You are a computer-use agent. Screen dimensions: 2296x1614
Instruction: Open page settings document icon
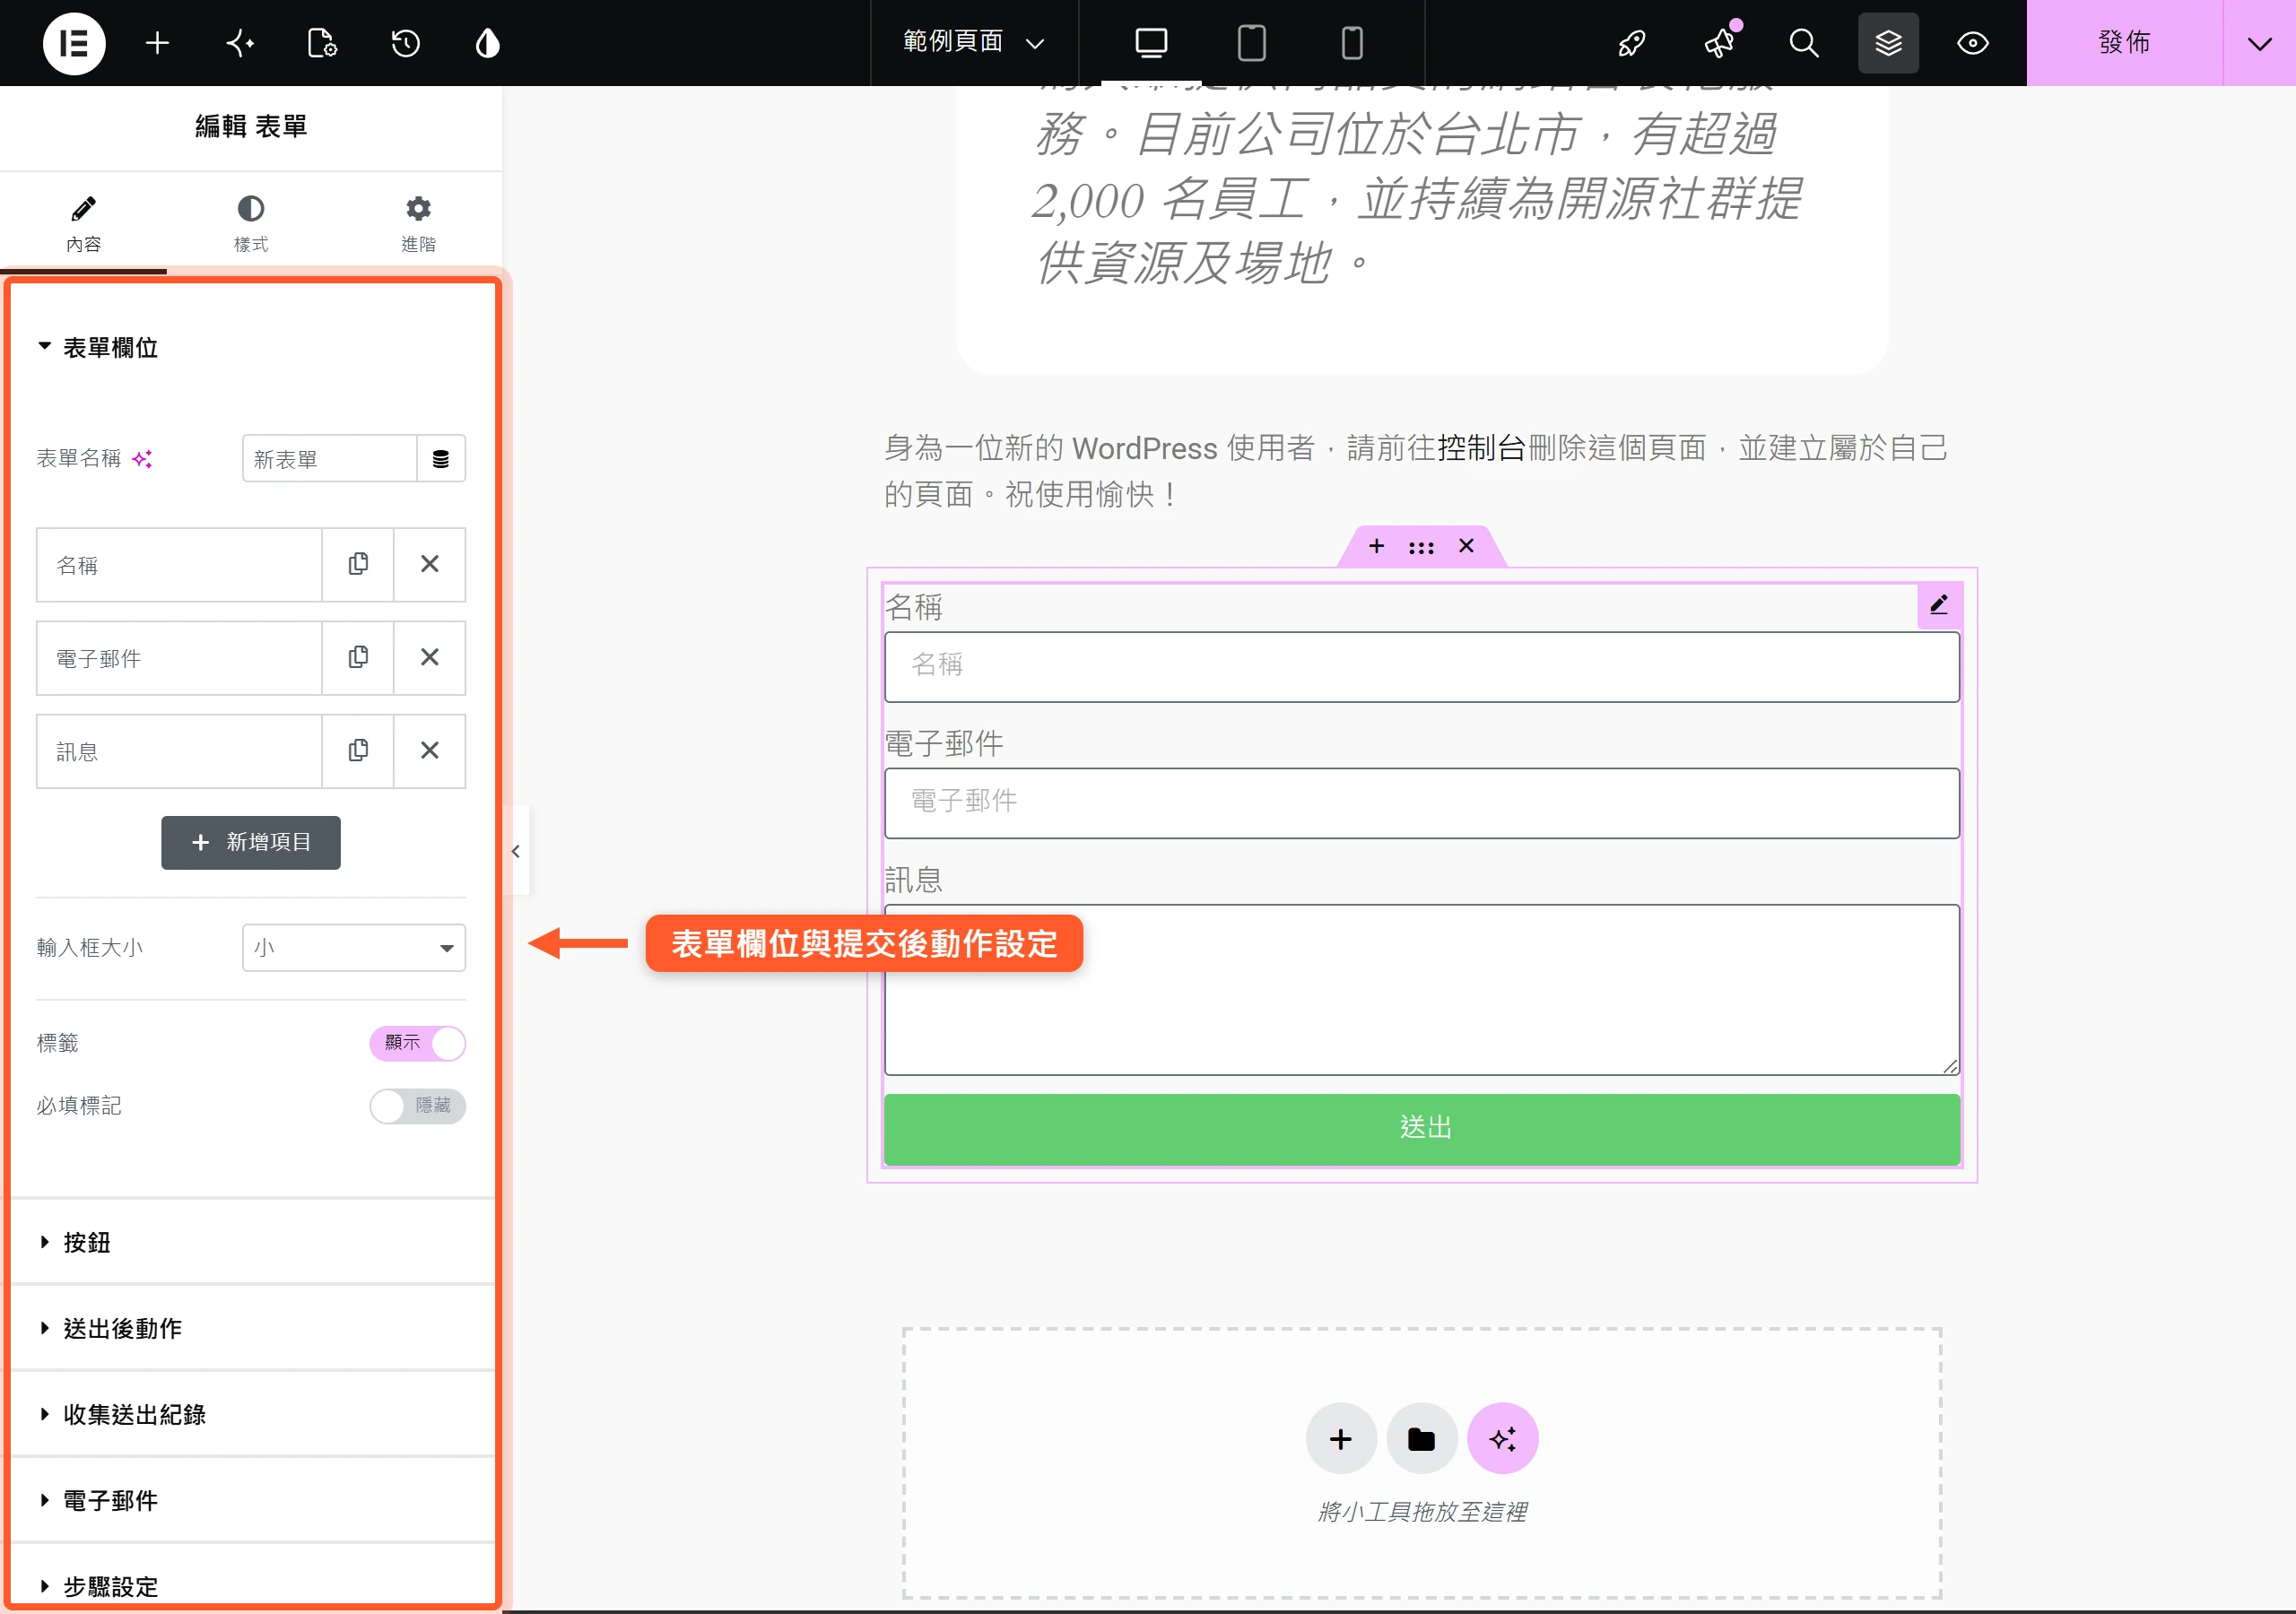click(x=322, y=43)
